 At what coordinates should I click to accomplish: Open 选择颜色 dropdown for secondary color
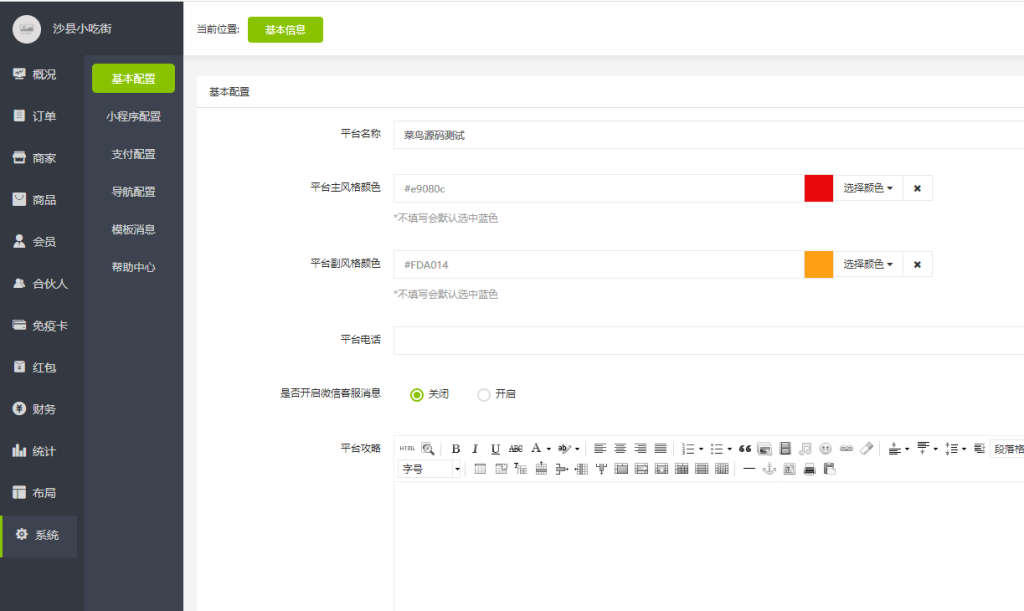tap(868, 264)
